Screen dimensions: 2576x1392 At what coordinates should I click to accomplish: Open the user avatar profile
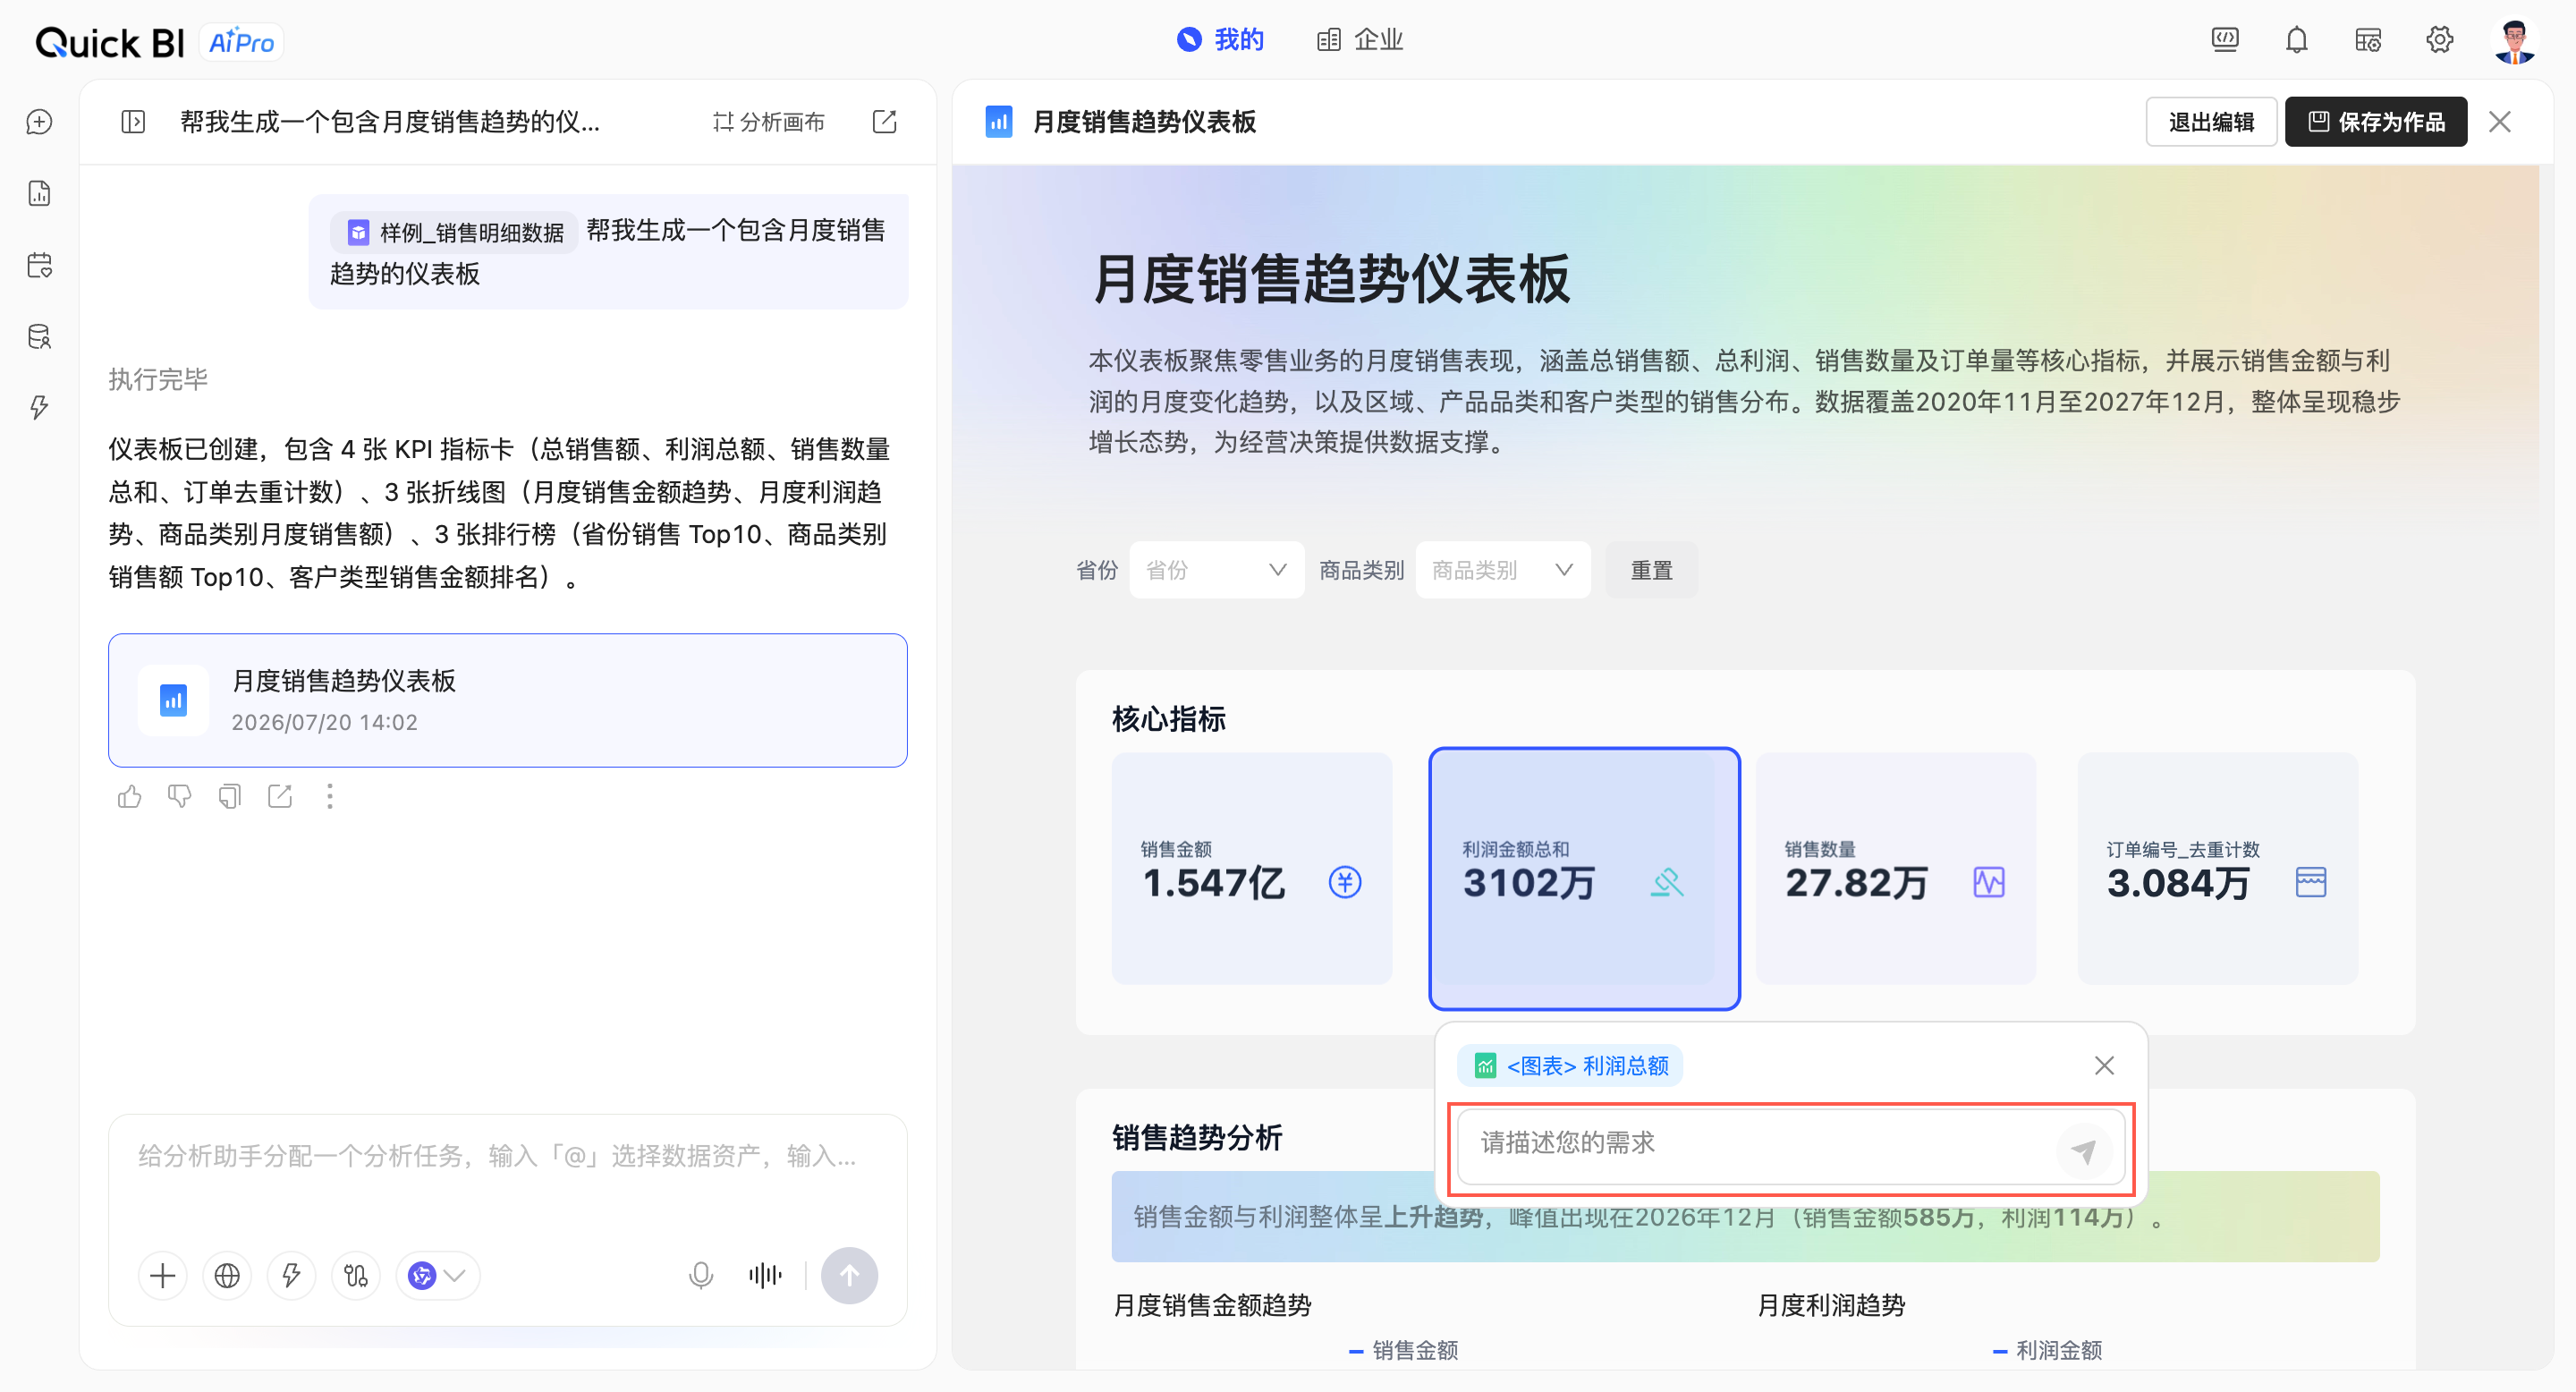[2514, 40]
